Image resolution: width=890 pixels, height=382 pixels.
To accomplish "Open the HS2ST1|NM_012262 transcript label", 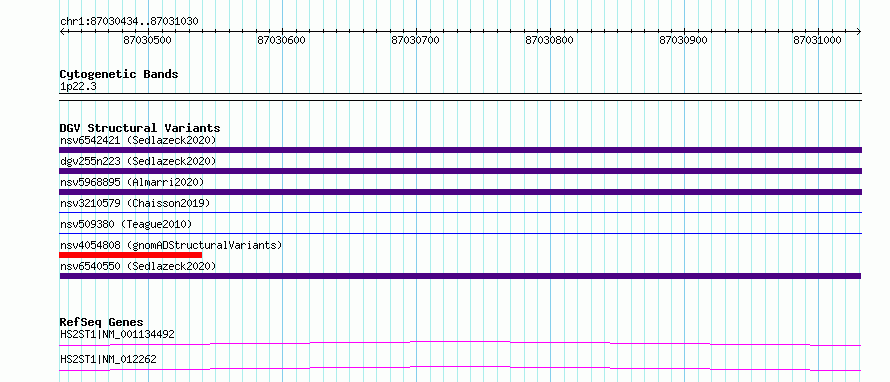I will click(x=108, y=359).
